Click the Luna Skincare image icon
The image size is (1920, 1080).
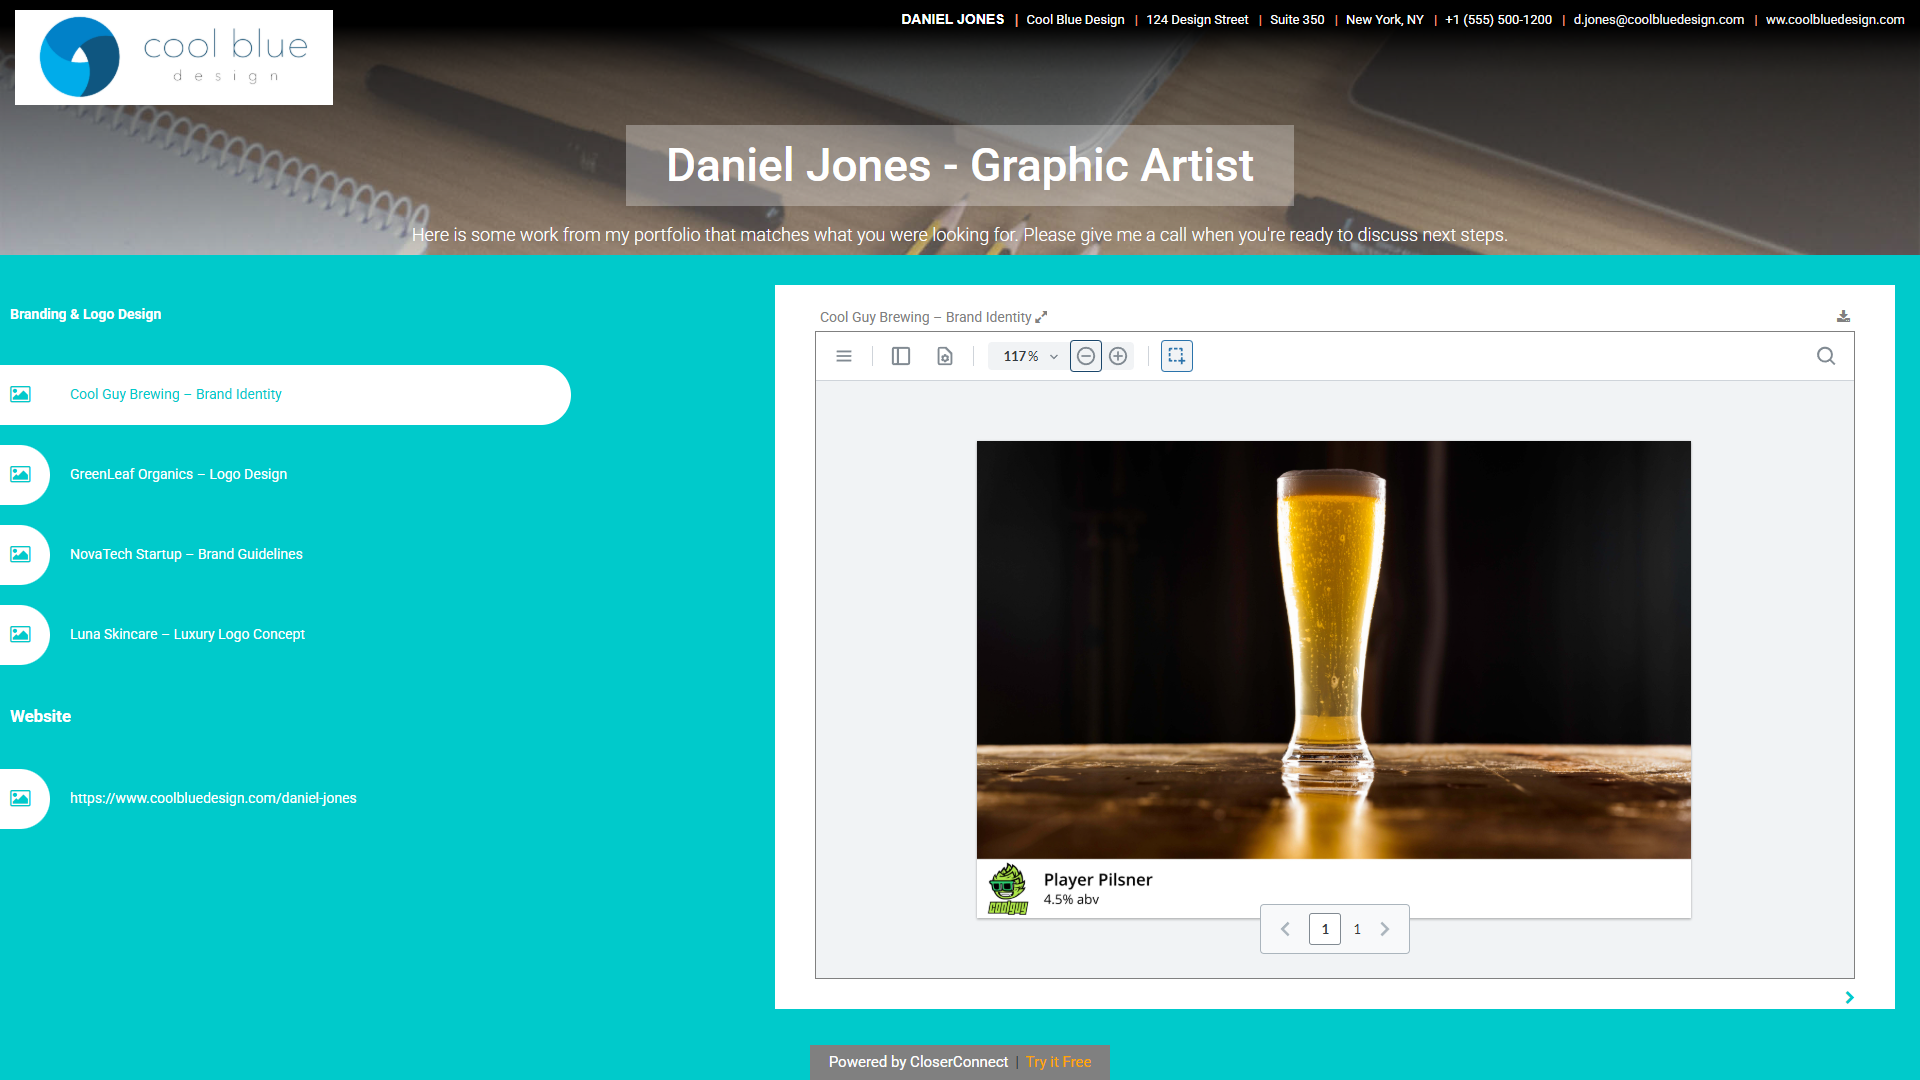[20, 634]
